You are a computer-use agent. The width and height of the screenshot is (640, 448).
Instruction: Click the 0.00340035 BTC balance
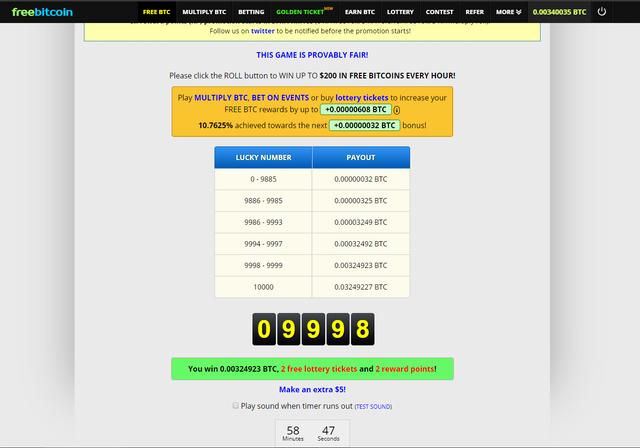(559, 12)
